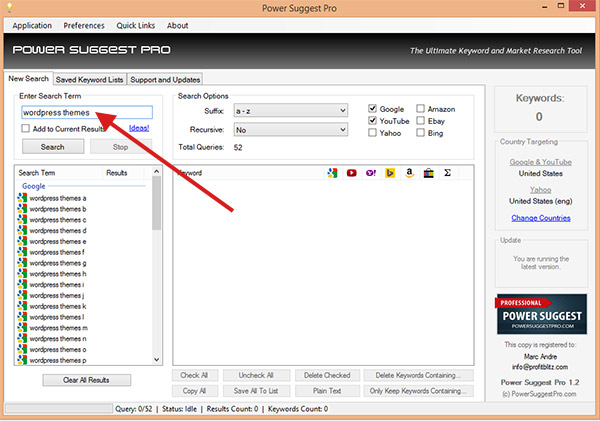This screenshot has height=421, width=600.
Task: Click the Bing column icon in keyword header
Action: click(x=390, y=173)
